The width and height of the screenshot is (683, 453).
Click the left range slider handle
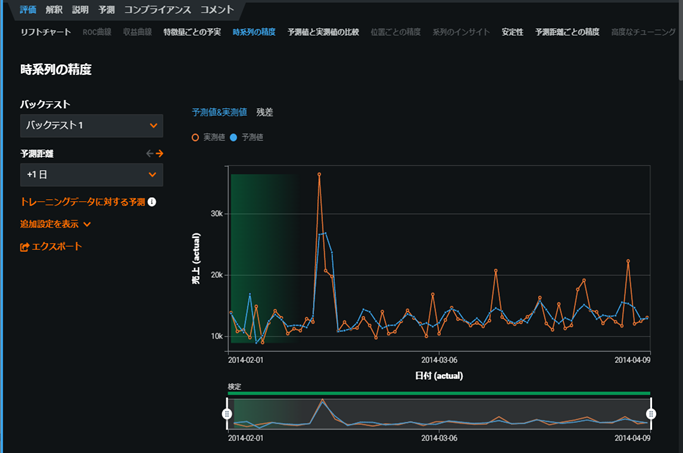[x=227, y=413]
